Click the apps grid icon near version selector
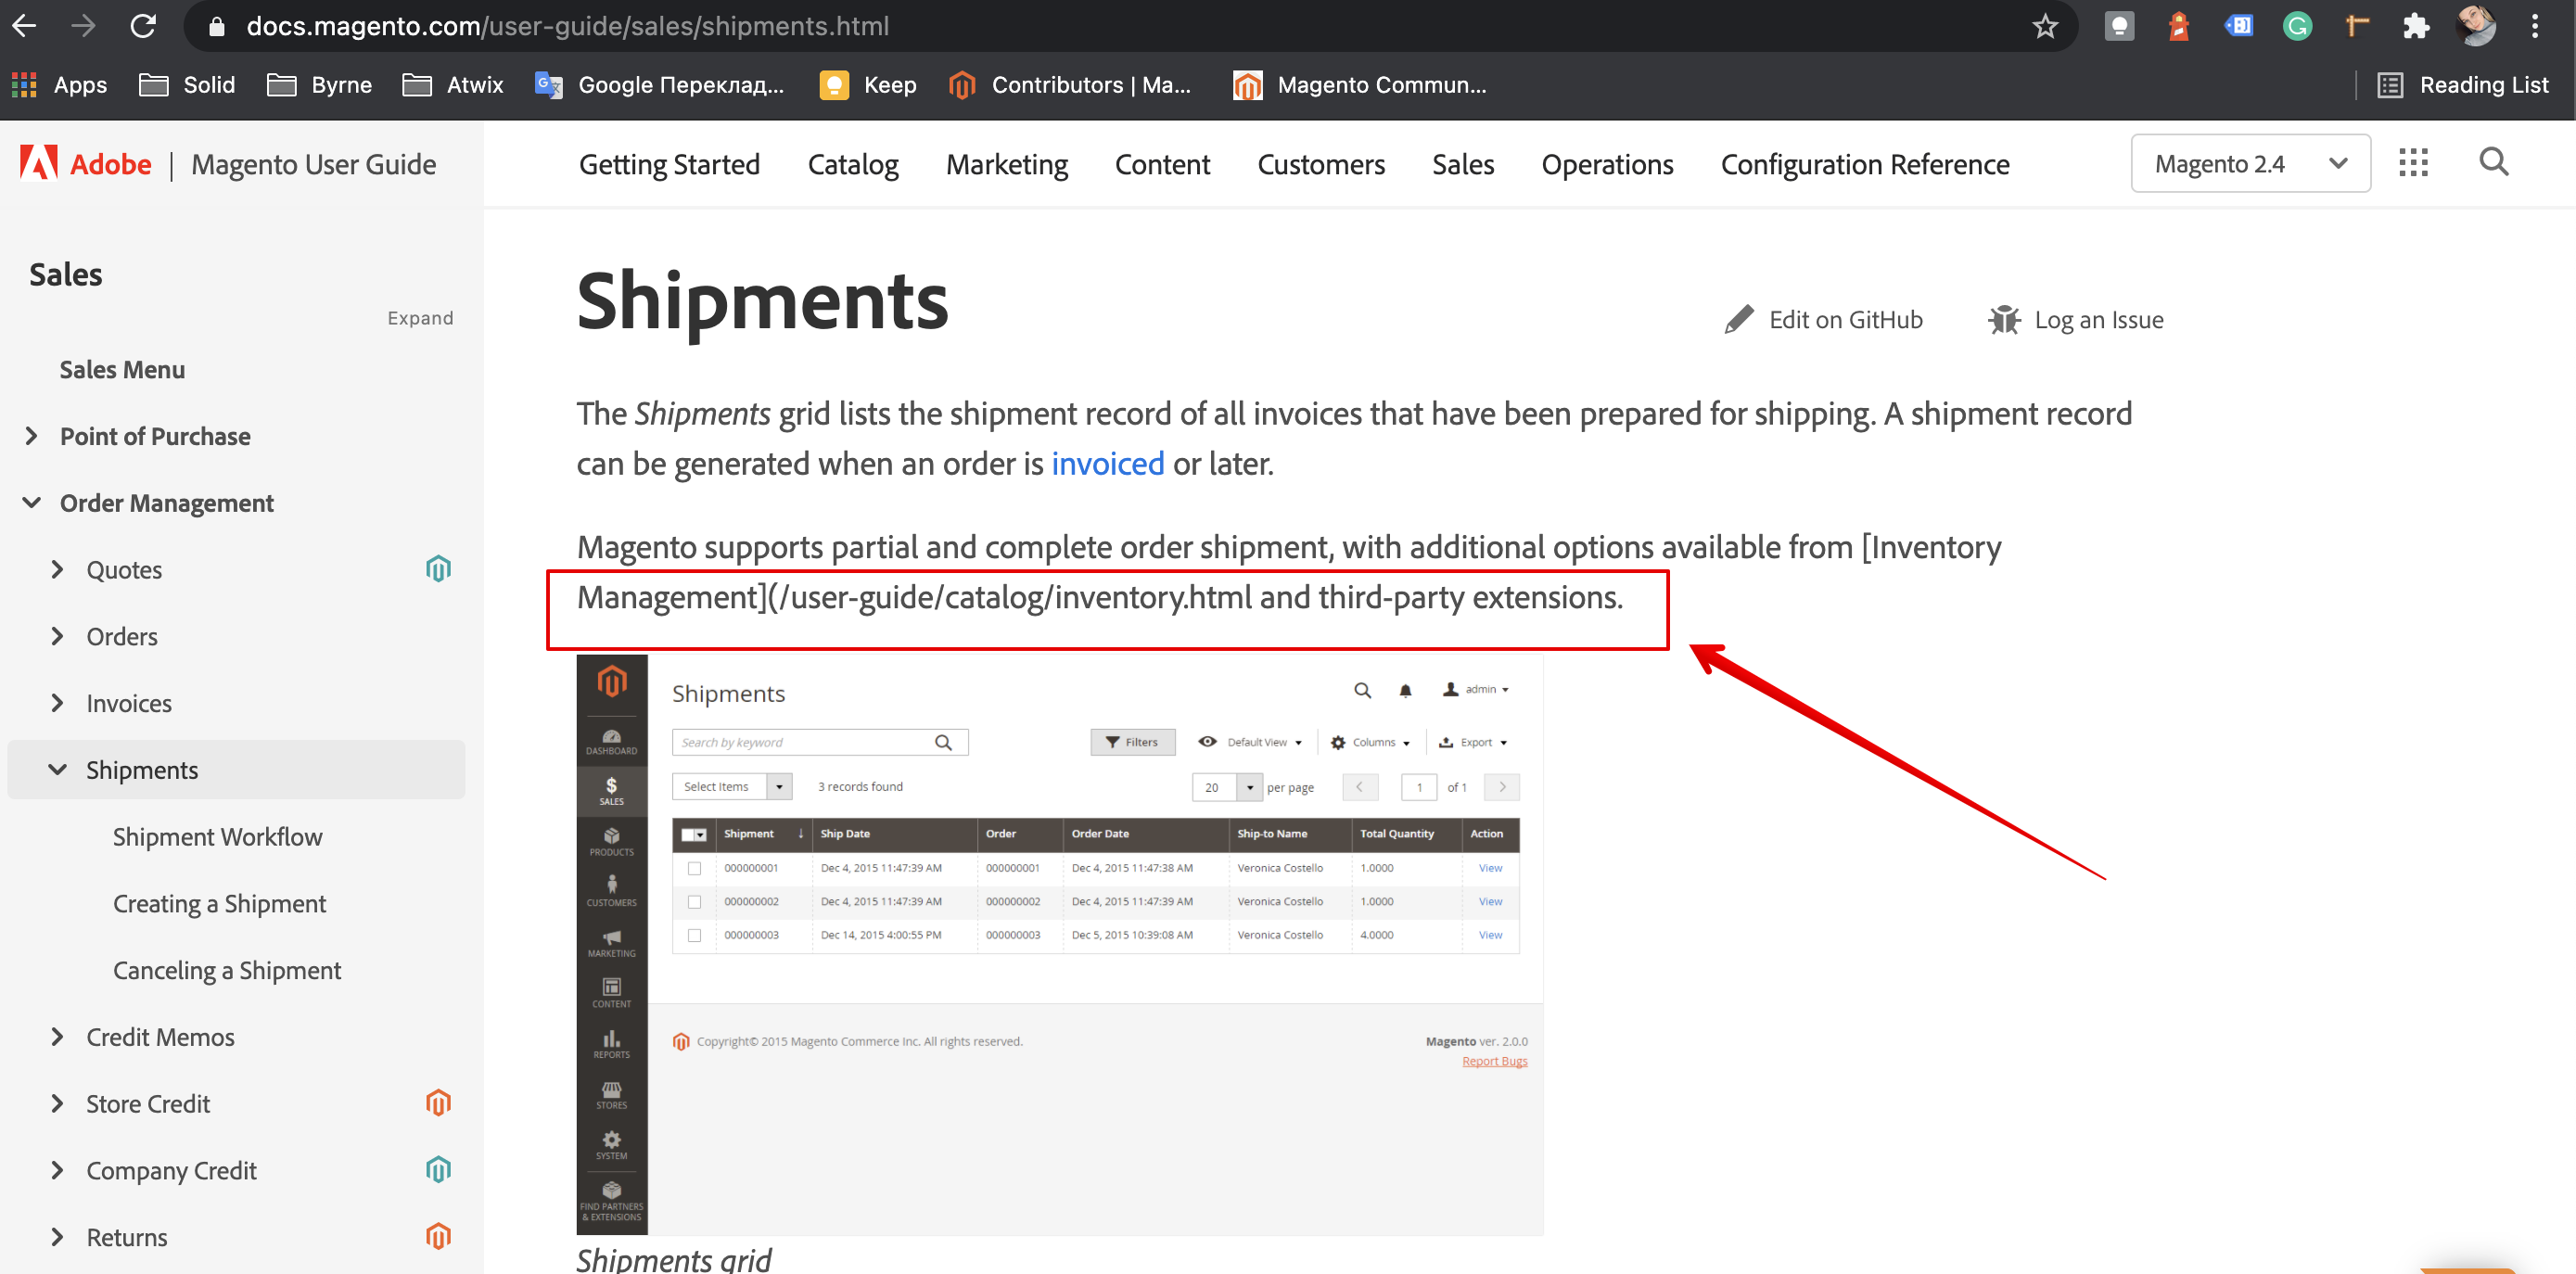This screenshot has height=1274, width=2576. (2413, 162)
